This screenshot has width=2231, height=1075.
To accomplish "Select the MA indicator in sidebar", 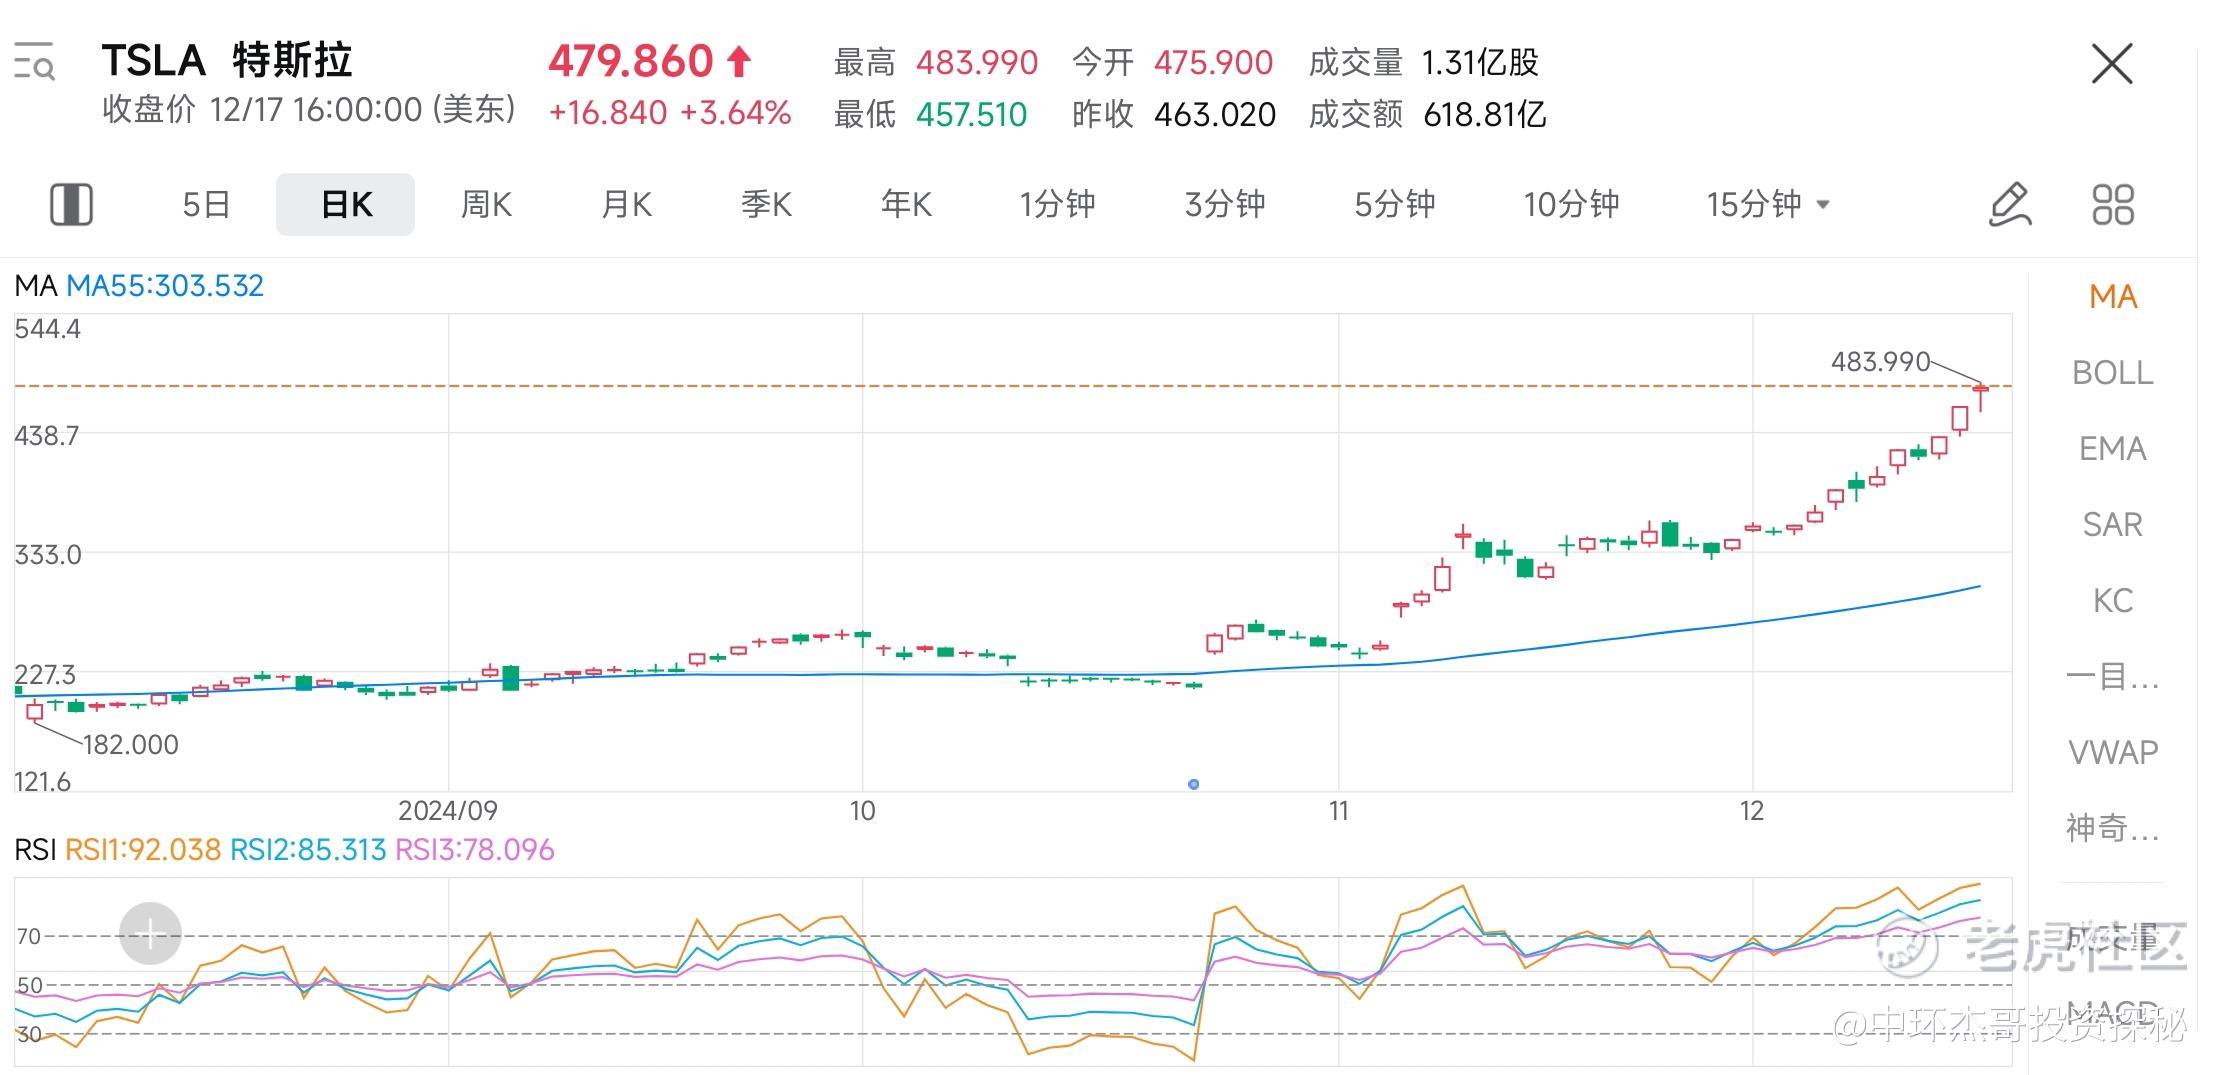I will (x=2113, y=296).
